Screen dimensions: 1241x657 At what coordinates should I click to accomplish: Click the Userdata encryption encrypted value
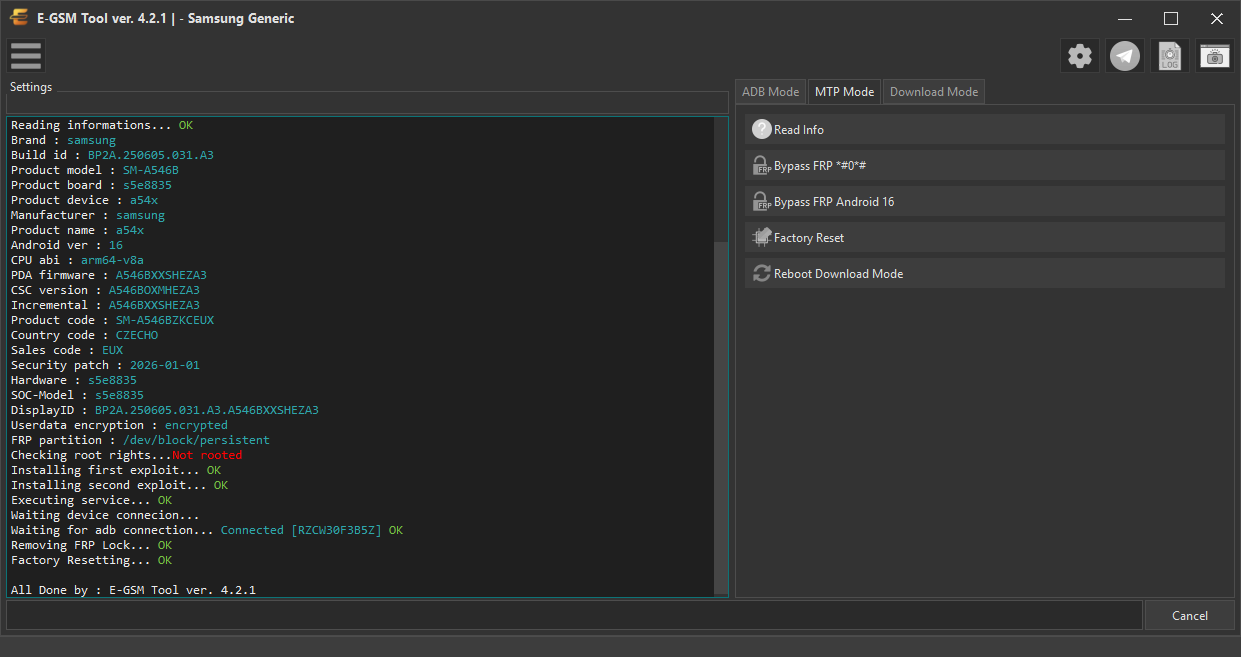(x=196, y=425)
